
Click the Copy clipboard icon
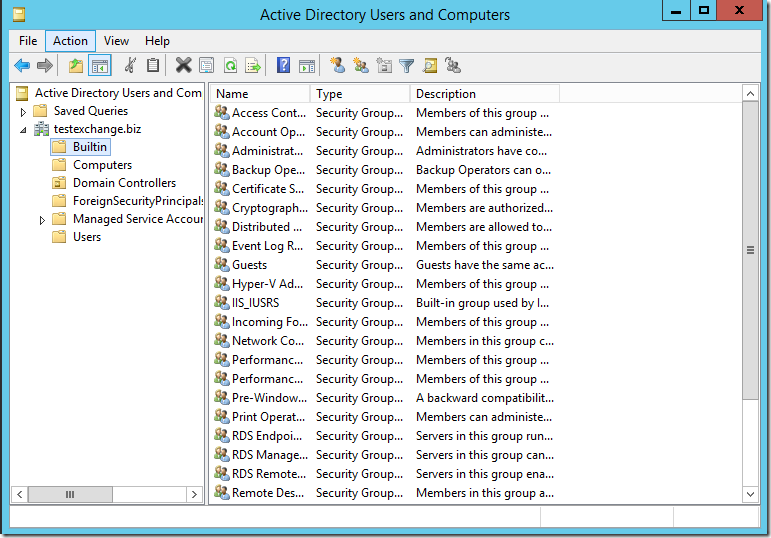[x=153, y=65]
